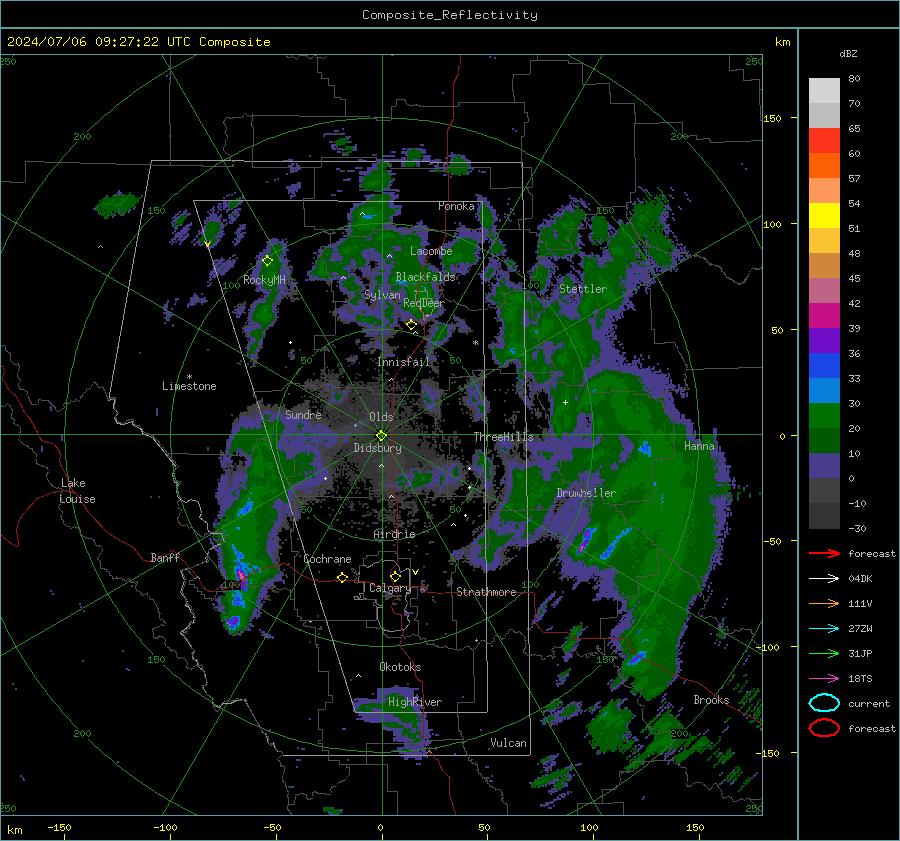Click the Sylvan label
Viewport: 900px width, 841px height.
(x=382, y=295)
